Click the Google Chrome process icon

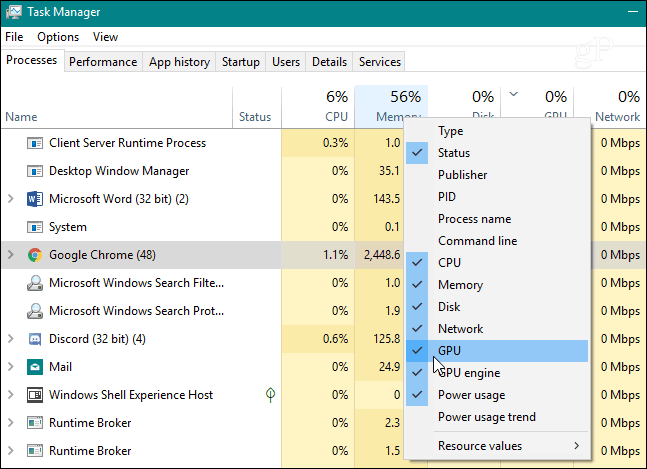(35, 255)
